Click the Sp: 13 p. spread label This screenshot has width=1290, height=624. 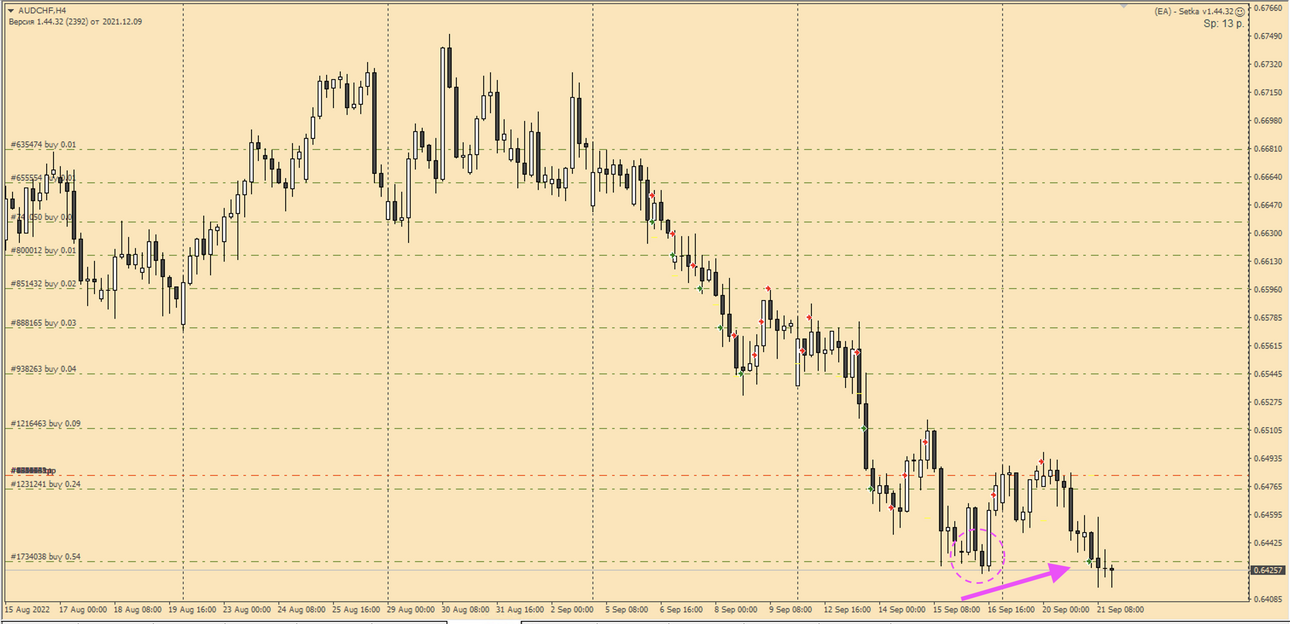(1224, 23)
